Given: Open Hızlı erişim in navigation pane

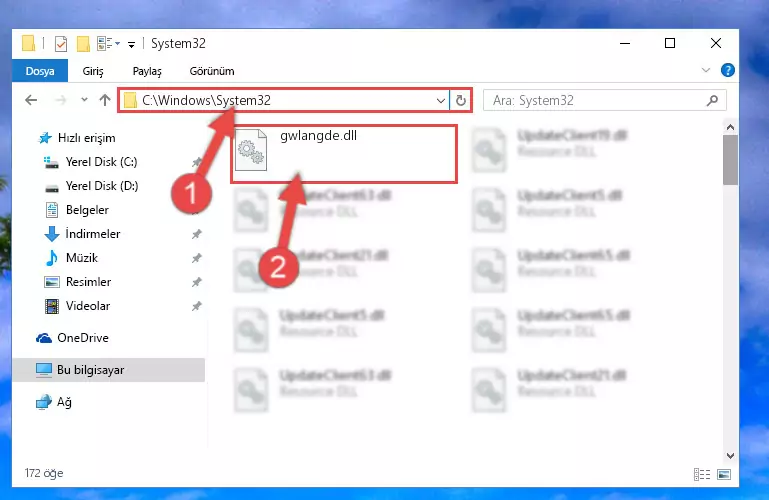Looking at the screenshot, I should click(x=77, y=138).
